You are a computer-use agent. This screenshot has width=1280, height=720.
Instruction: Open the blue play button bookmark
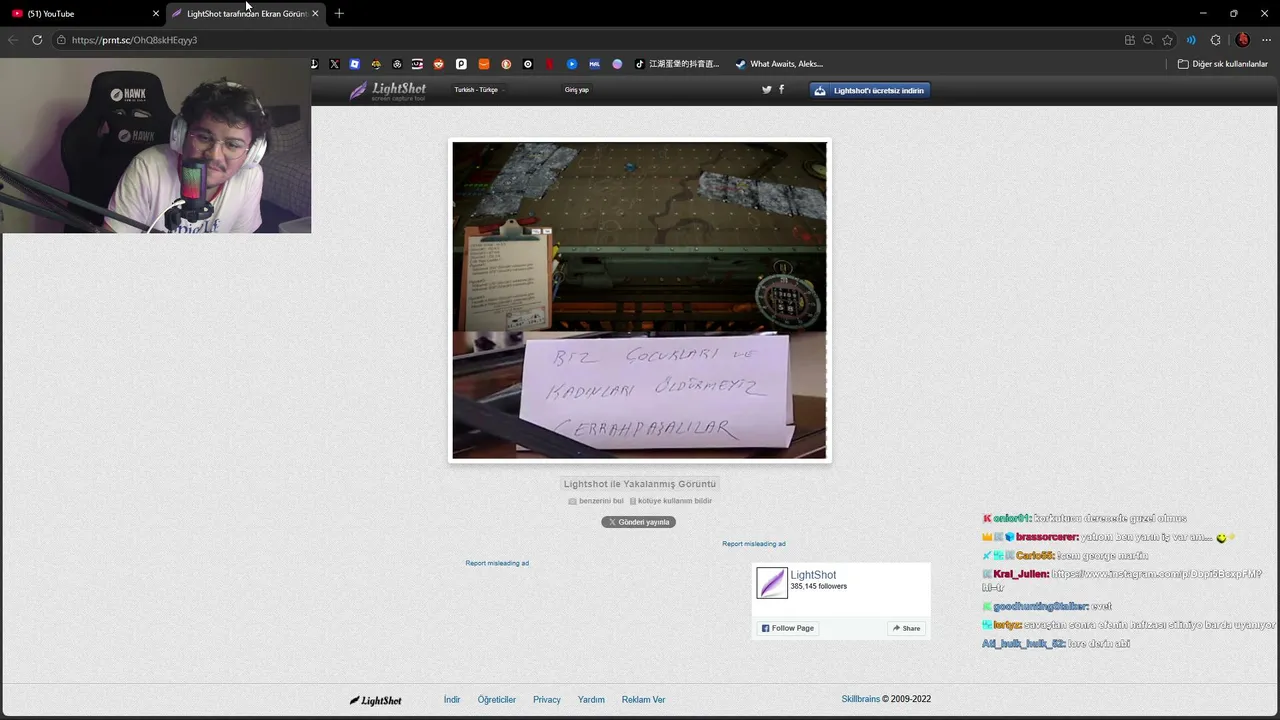tap(572, 64)
